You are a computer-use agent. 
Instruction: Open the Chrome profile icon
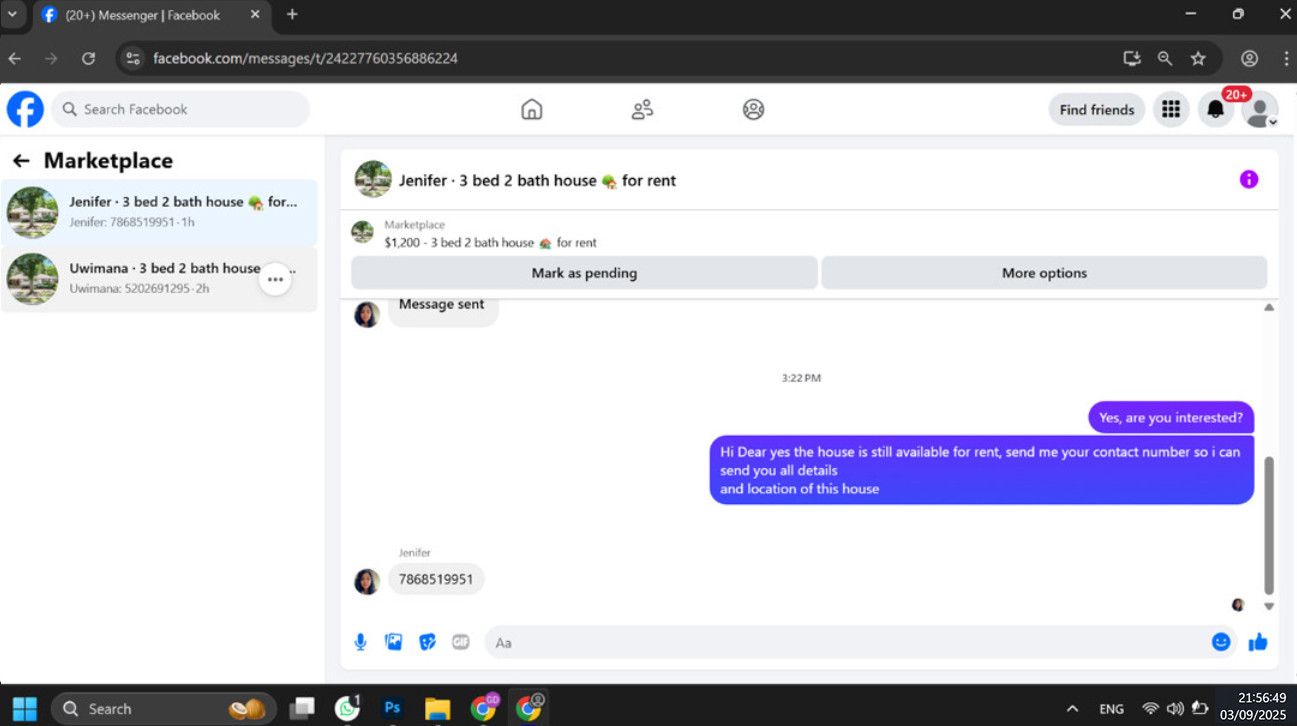(x=1249, y=59)
